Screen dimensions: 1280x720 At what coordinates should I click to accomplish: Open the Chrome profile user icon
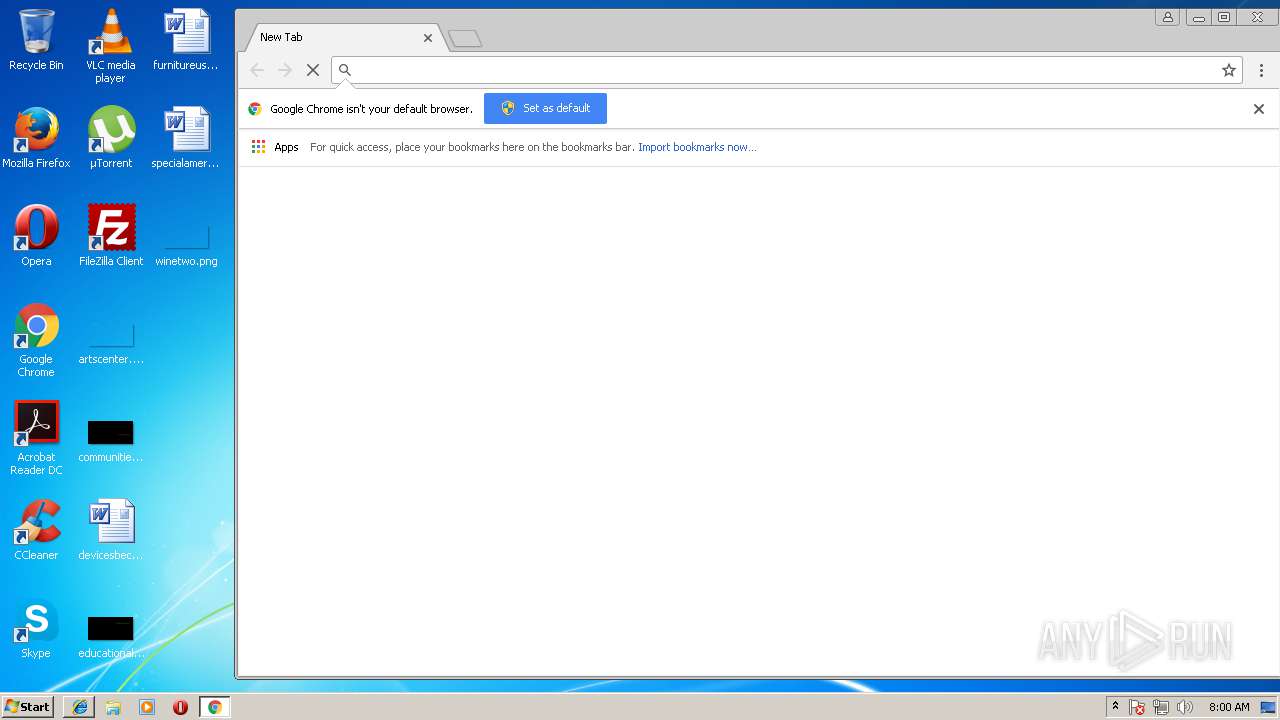(1167, 17)
